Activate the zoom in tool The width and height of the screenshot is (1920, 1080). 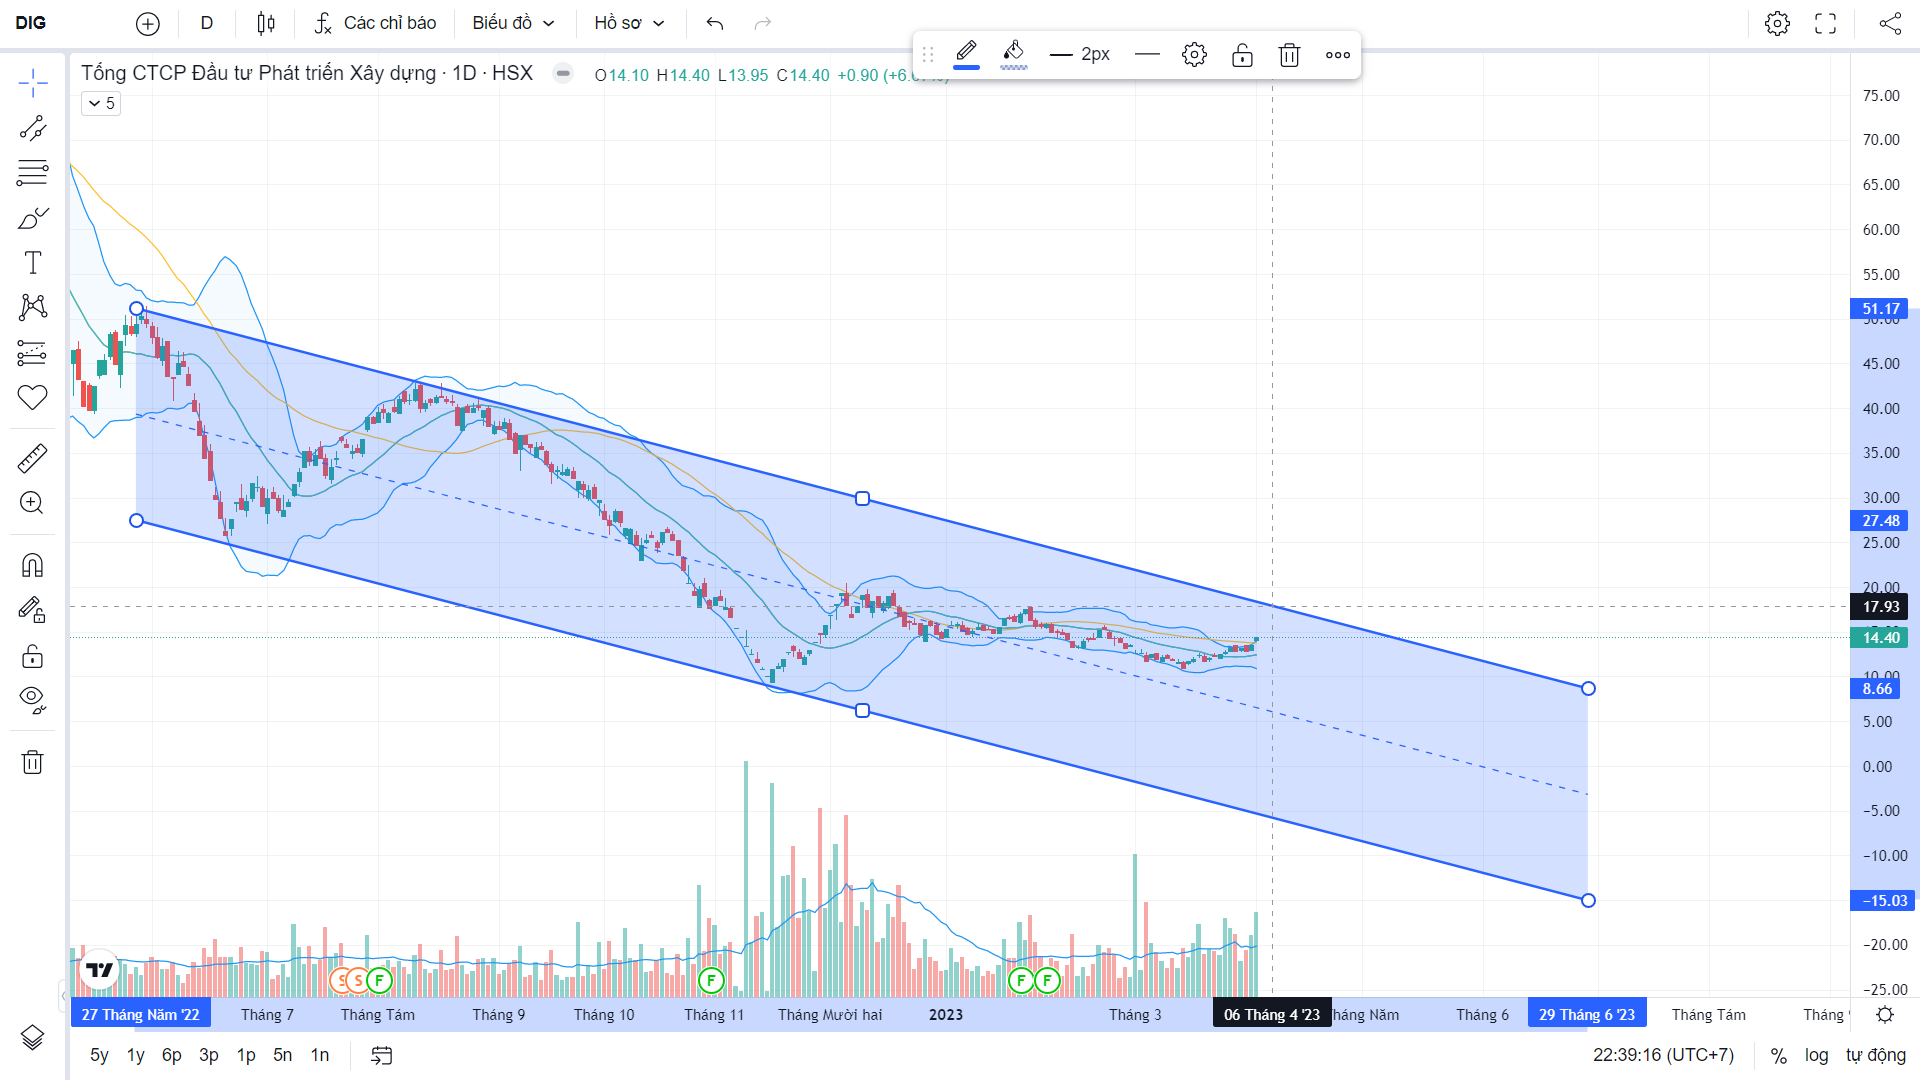tap(32, 503)
